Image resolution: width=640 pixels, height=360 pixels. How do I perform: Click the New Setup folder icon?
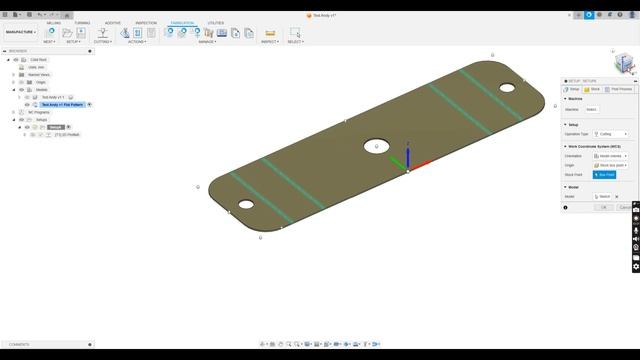(x=67, y=33)
